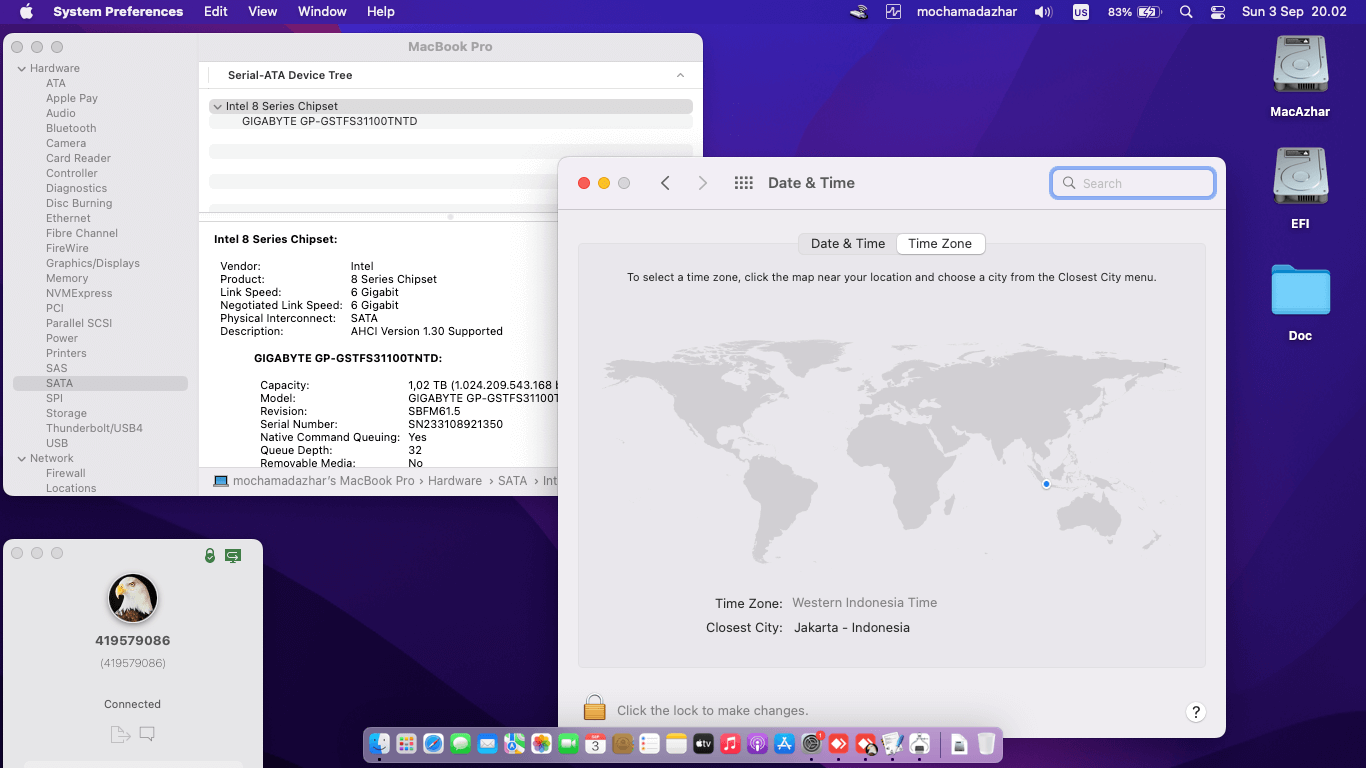Click the green screen icon in the AnyDesk window
This screenshot has width=1366, height=768.
(233, 555)
